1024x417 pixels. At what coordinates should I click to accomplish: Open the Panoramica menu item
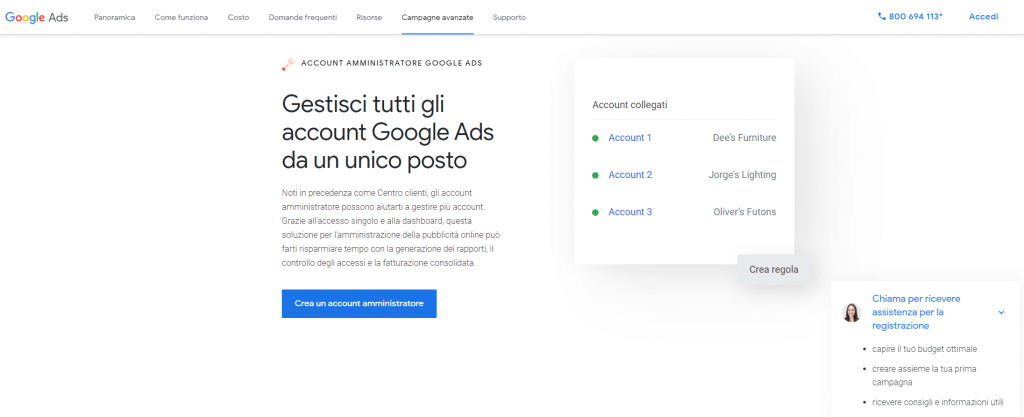pyautogui.click(x=114, y=18)
